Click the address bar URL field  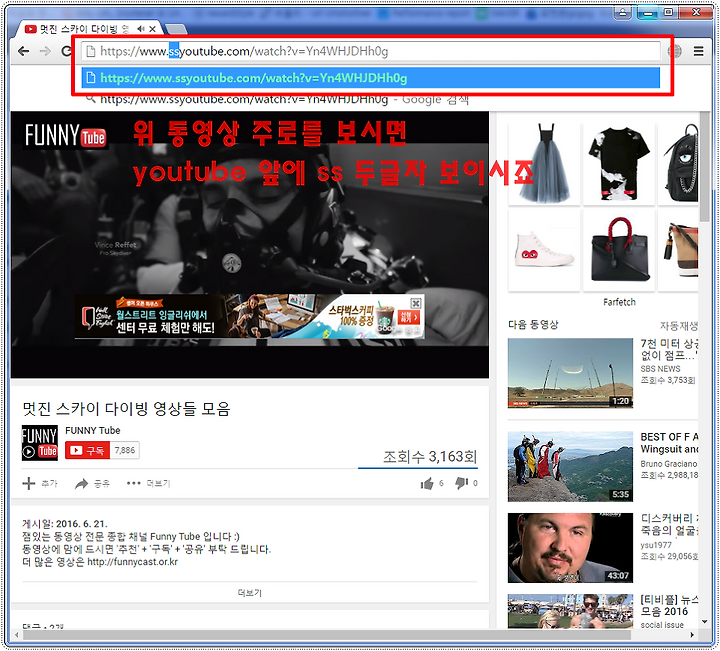click(x=371, y=51)
